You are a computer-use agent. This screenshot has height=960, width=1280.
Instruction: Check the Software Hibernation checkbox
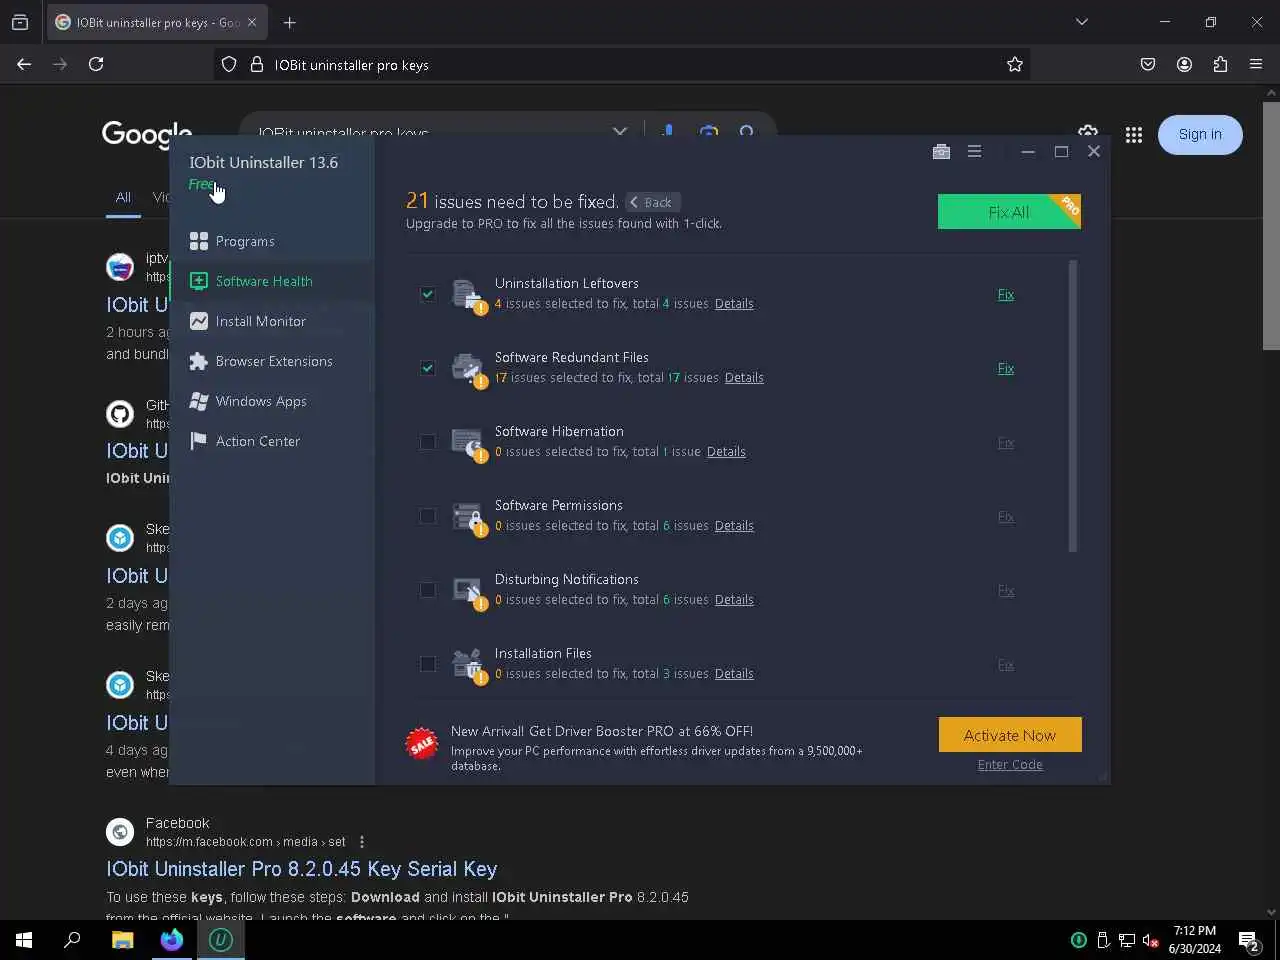click(x=428, y=442)
